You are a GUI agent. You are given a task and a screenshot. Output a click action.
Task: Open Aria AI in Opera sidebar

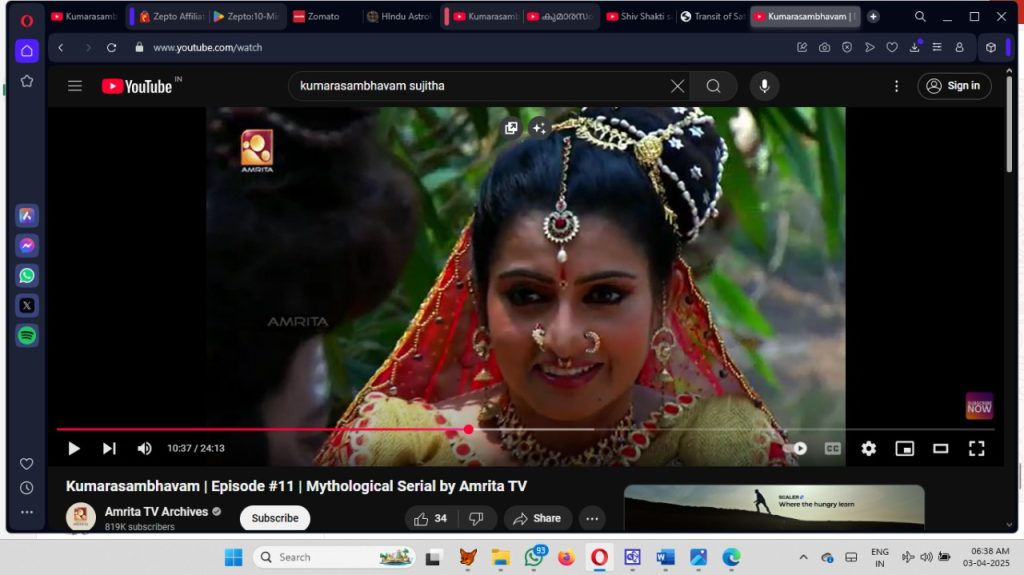click(27, 216)
